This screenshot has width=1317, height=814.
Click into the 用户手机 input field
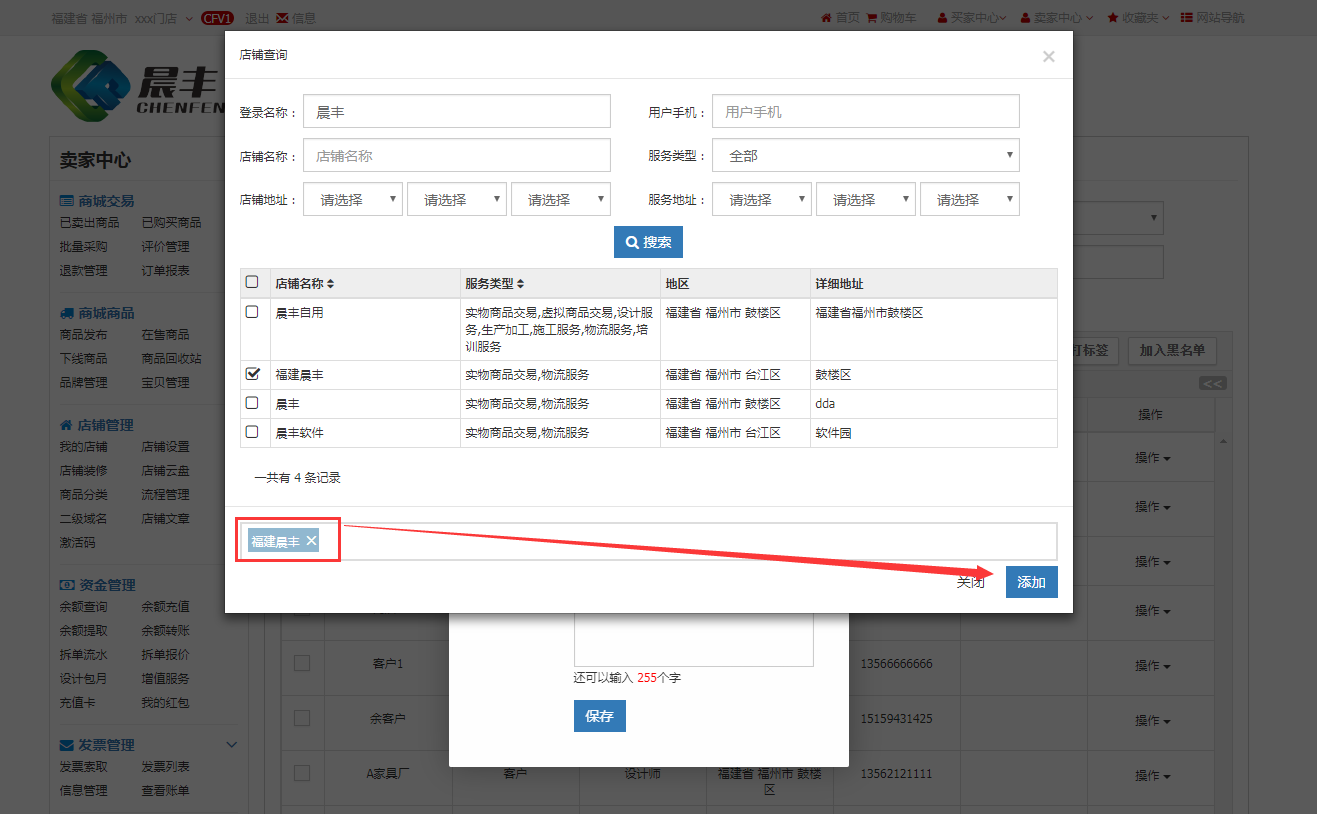point(865,112)
